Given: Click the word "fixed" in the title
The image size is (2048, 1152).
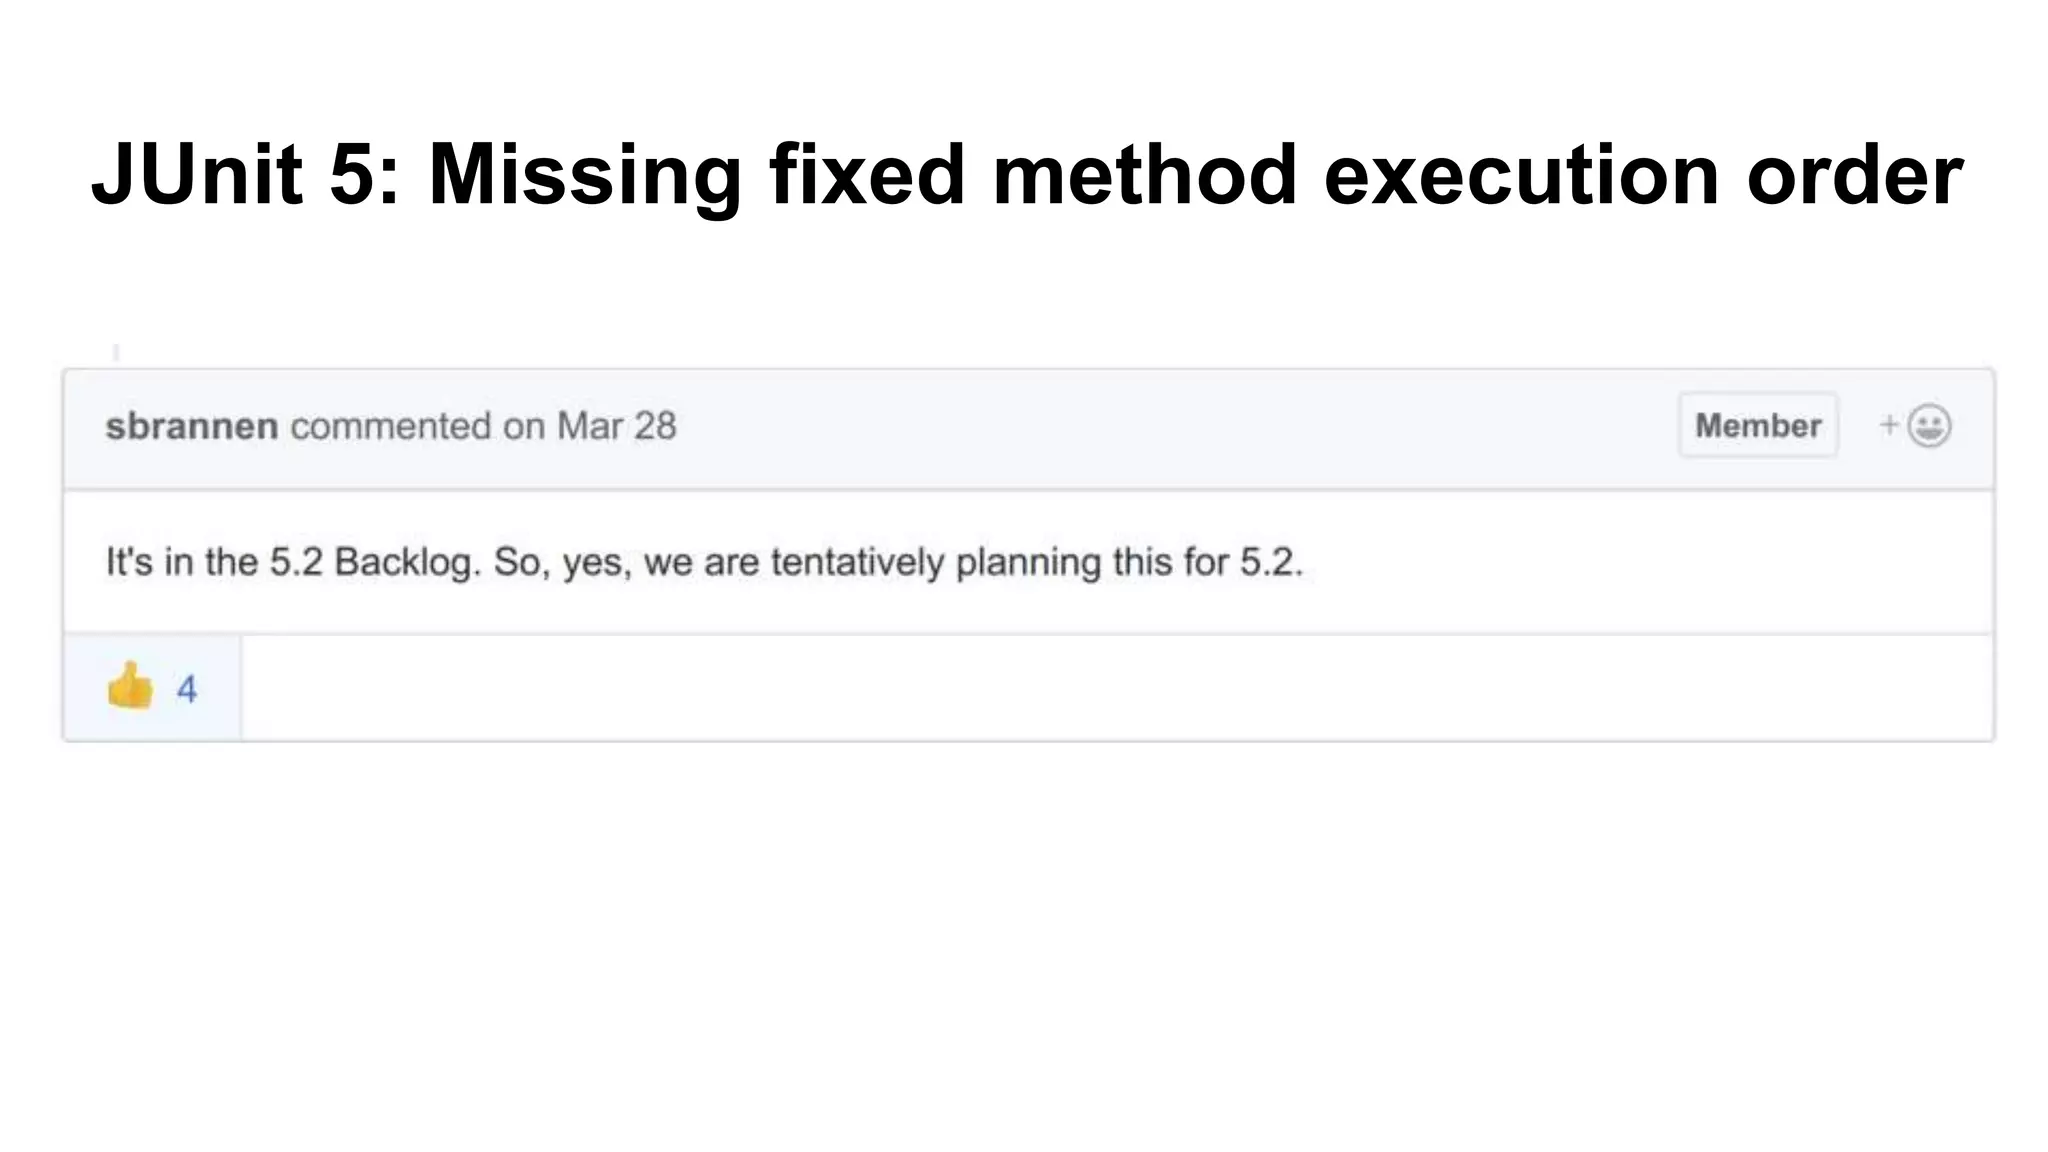Looking at the screenshot, I should [x=866, y=175].
